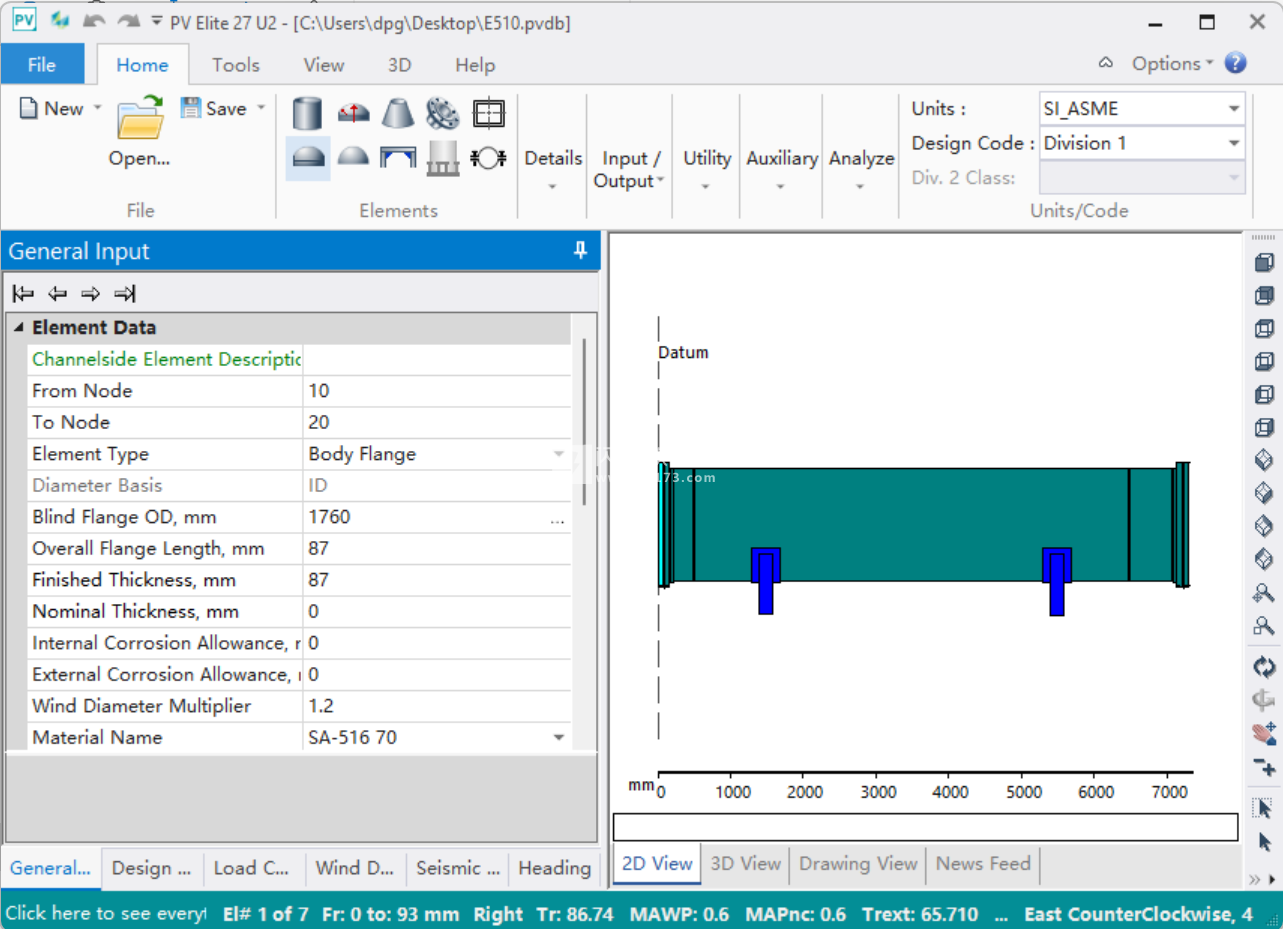
Task: Add a welded flat head element
Action: coord(398,158)
